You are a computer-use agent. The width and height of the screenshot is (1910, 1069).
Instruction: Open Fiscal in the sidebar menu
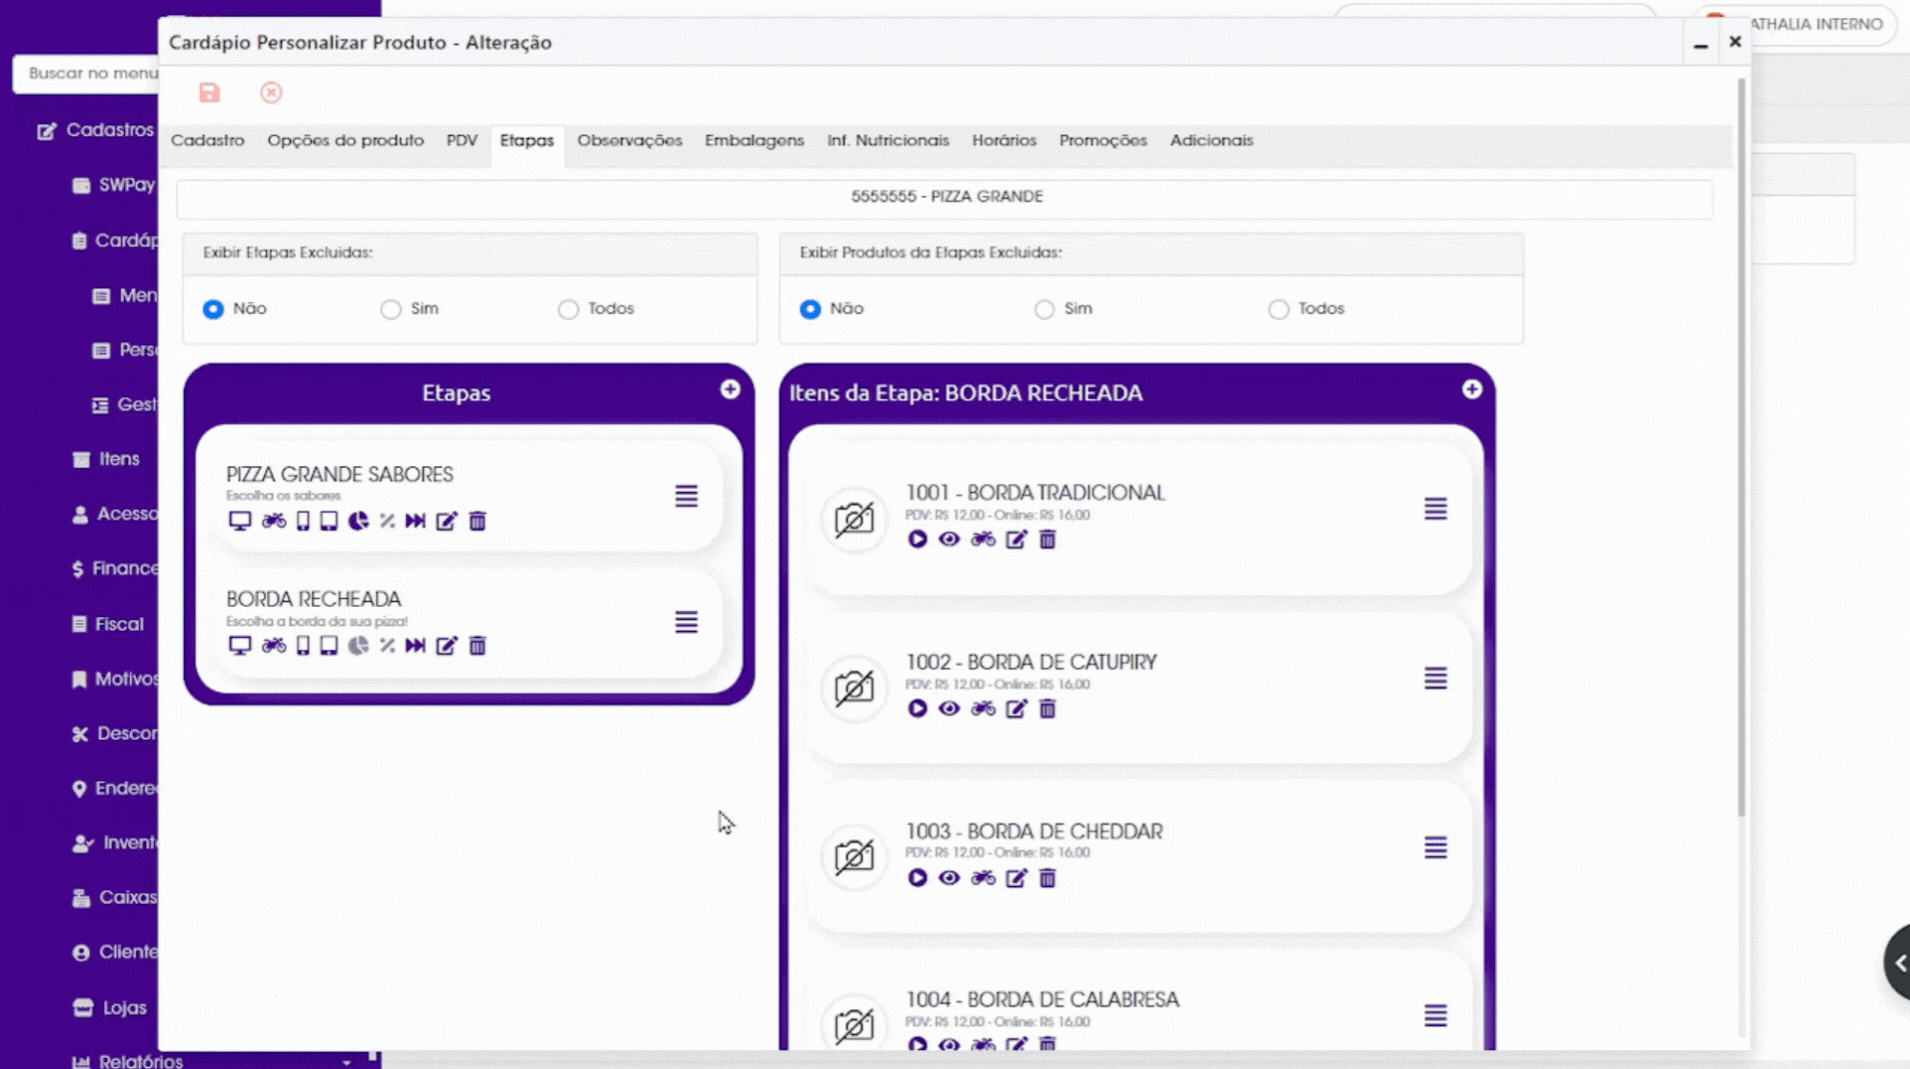(x=108, y=624)
